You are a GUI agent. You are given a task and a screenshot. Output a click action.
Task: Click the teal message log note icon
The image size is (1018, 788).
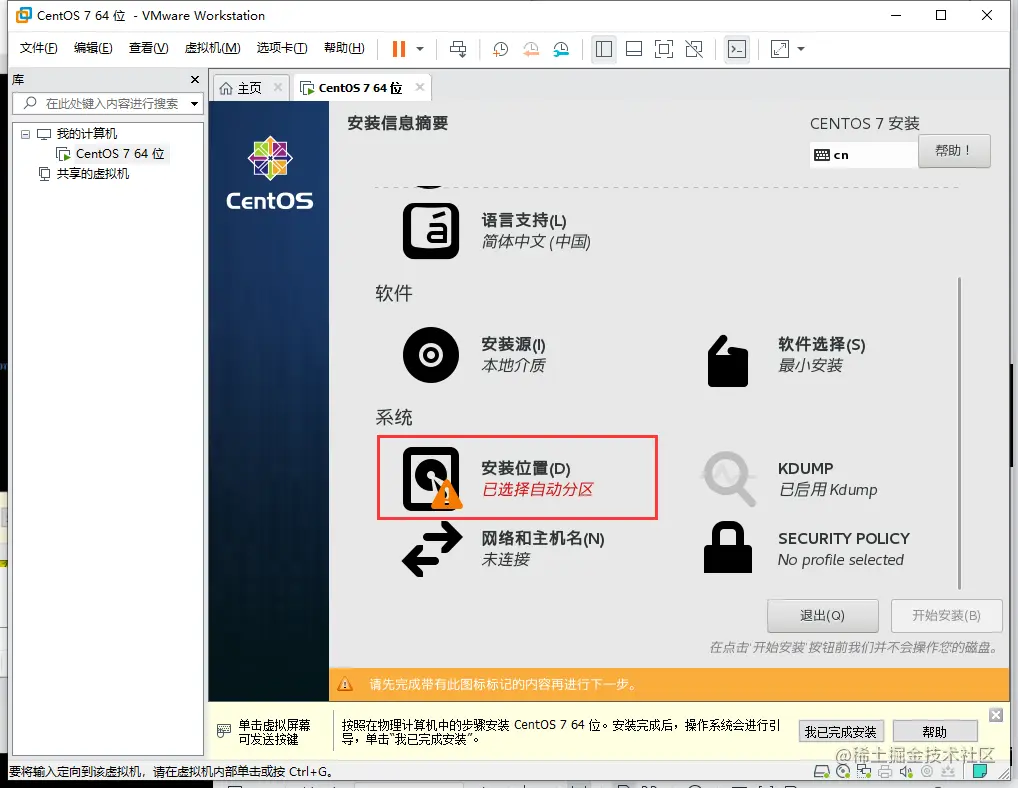tap(980, 771)
